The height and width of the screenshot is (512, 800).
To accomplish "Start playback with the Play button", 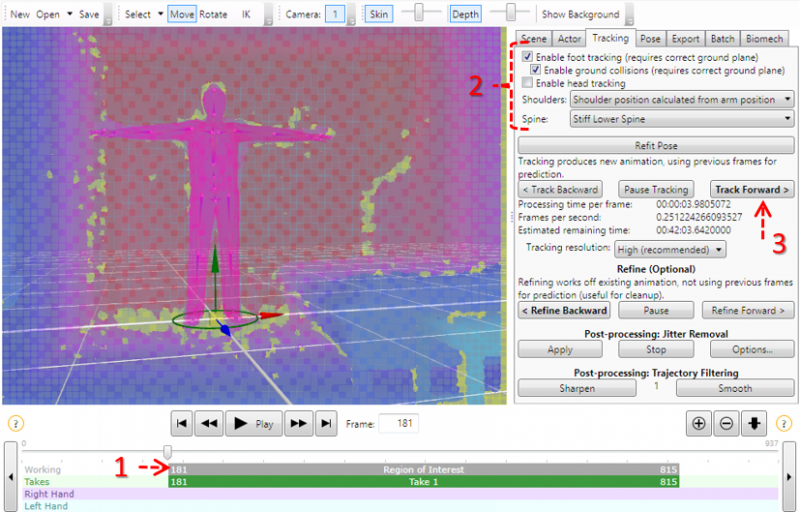I will pos(254,423).
